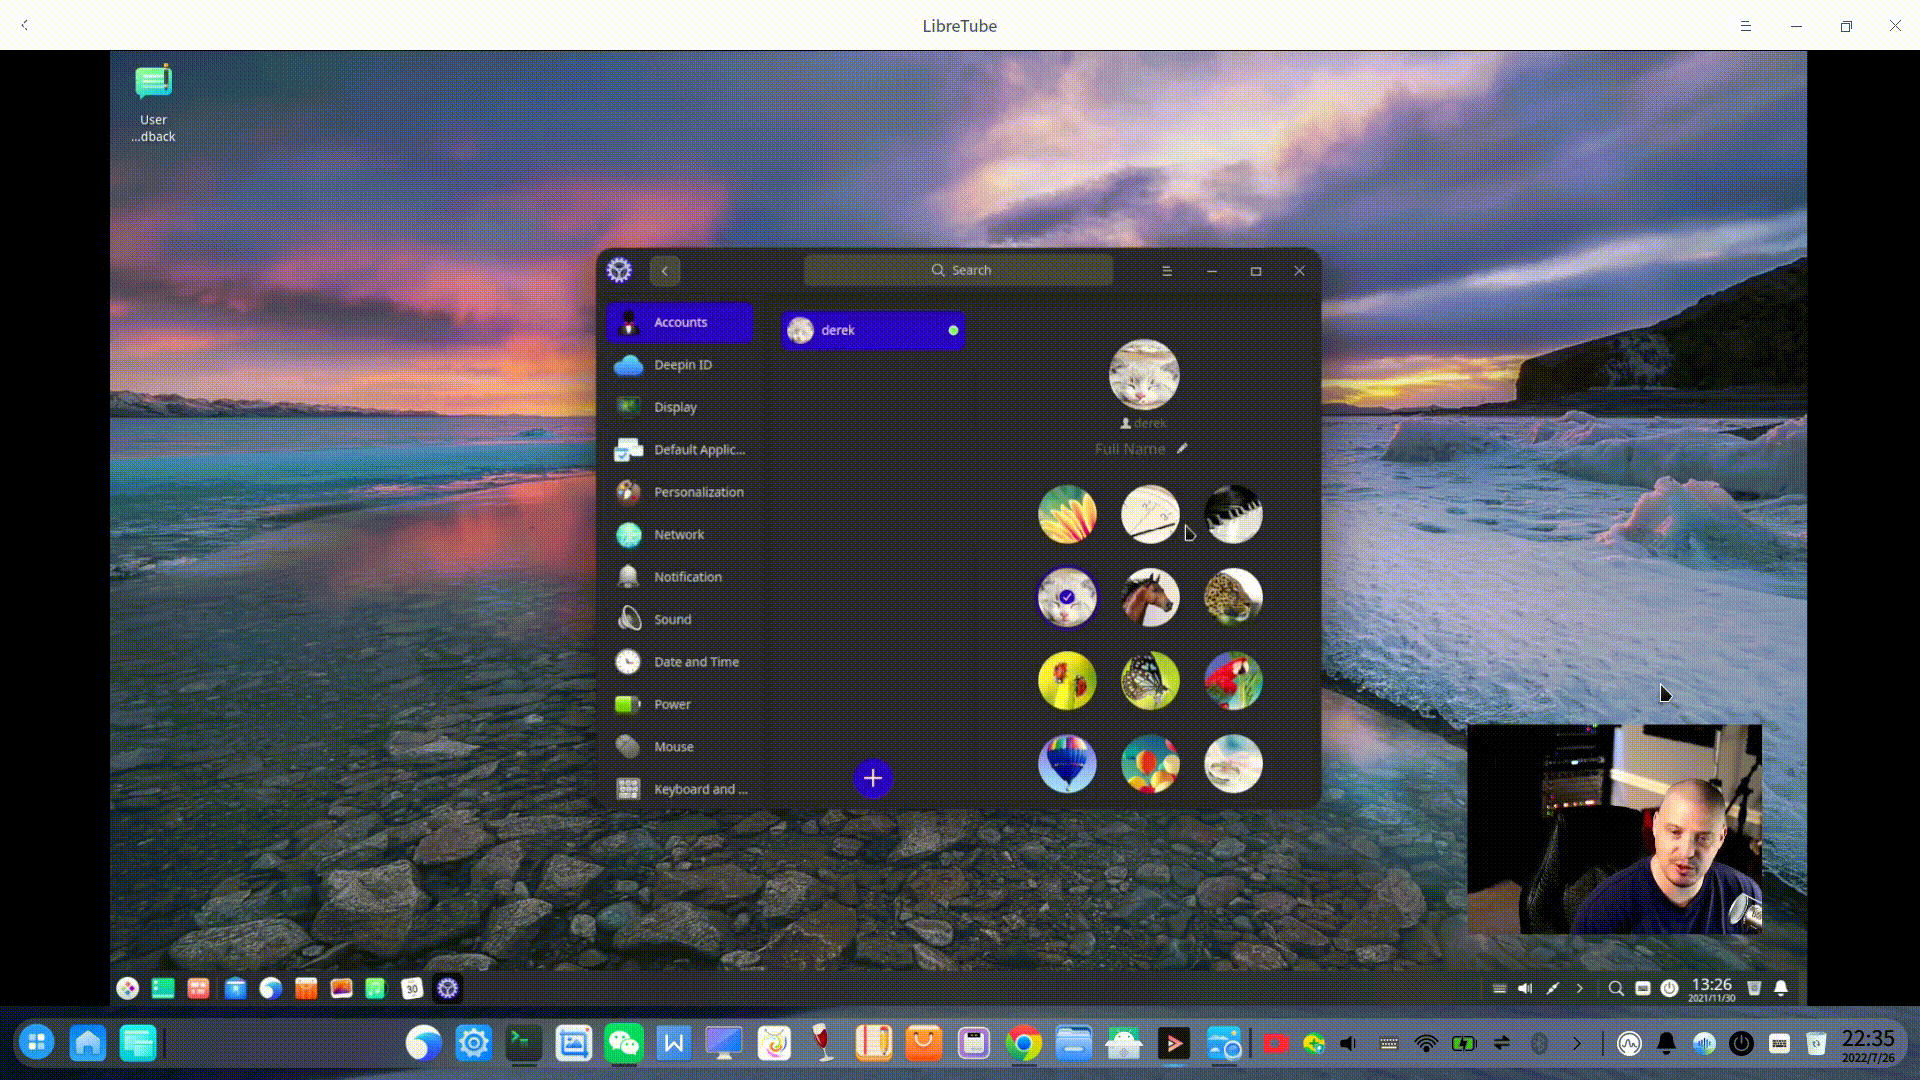Viewport: 1920px width, 1080px height.
Task: Select the hot air balloon avatar
Action: pyautogui.click(x=1066, y=763)
